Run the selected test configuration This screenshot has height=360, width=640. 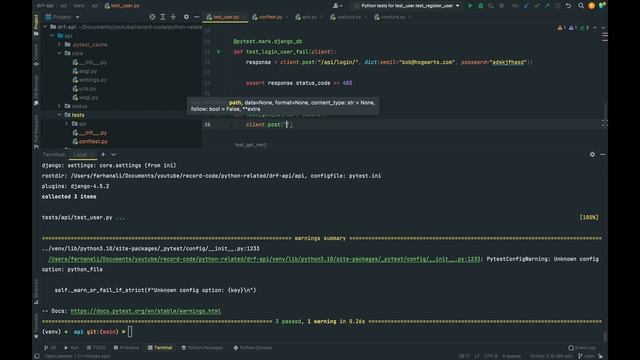470,6
